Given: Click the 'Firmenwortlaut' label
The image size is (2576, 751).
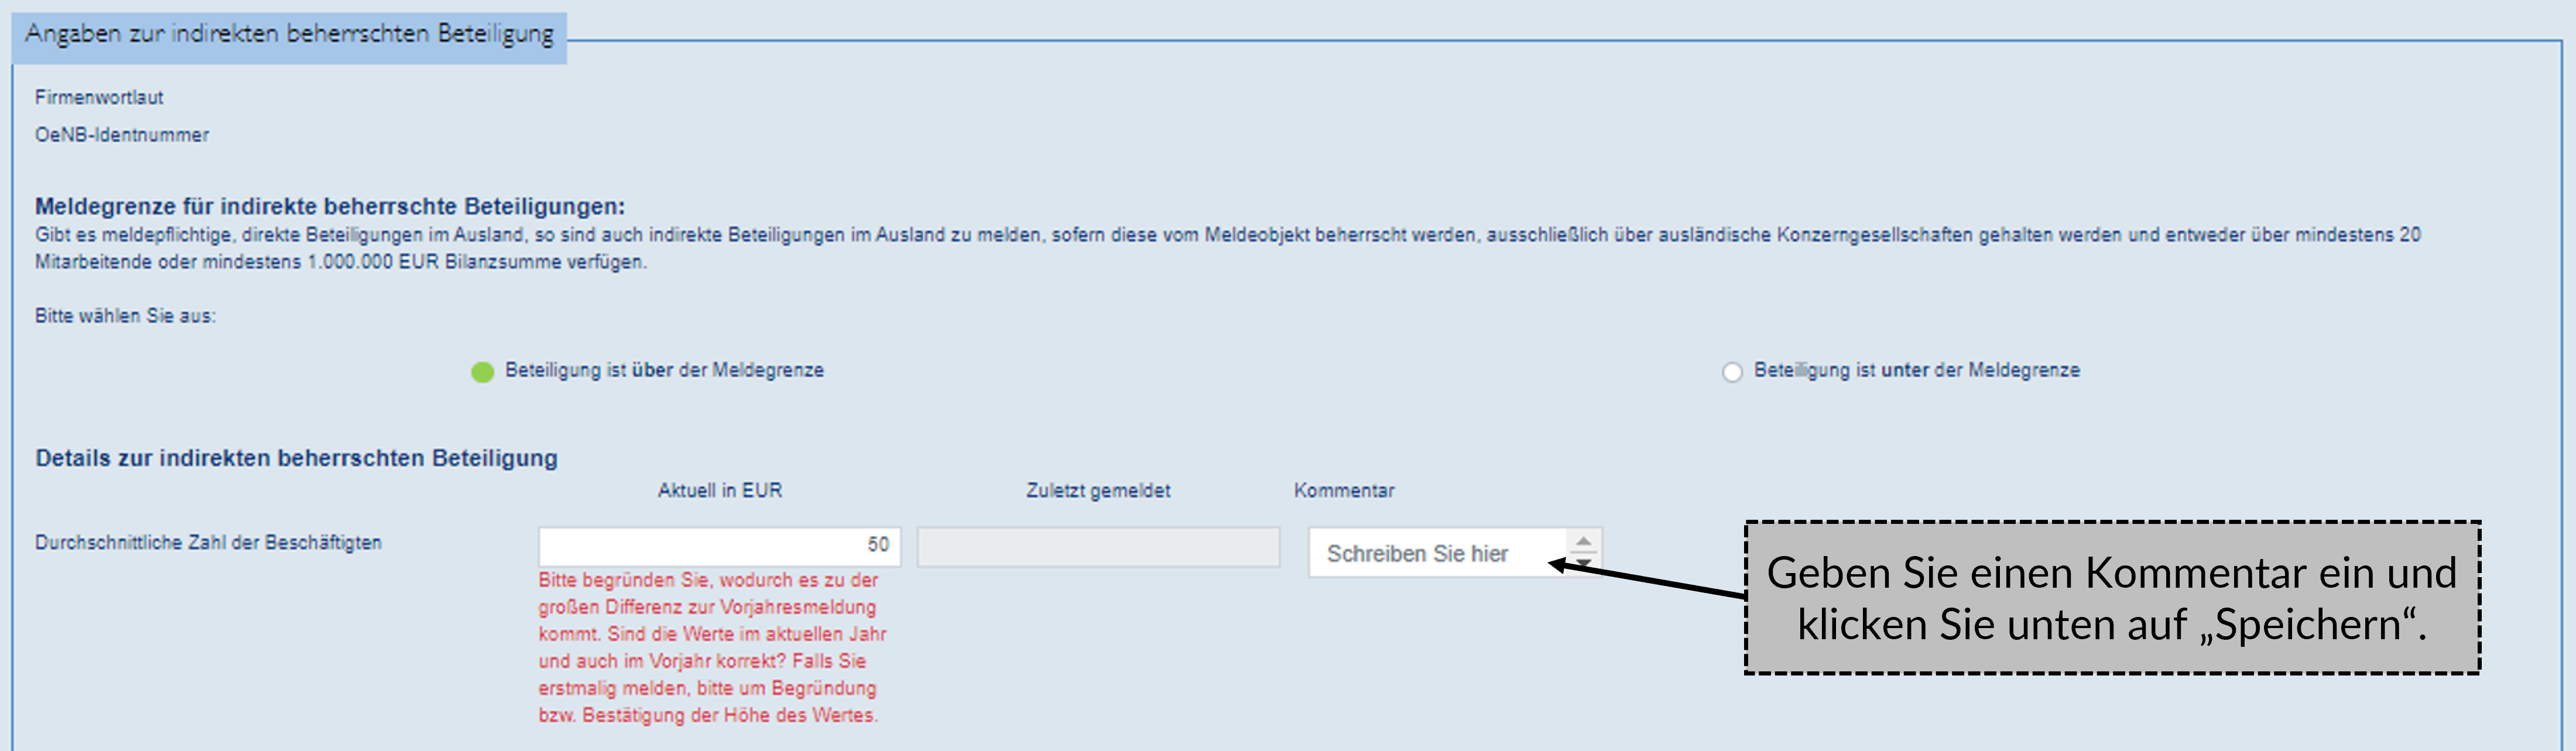Looking at the screenshot, I should [x=99, y=98].
